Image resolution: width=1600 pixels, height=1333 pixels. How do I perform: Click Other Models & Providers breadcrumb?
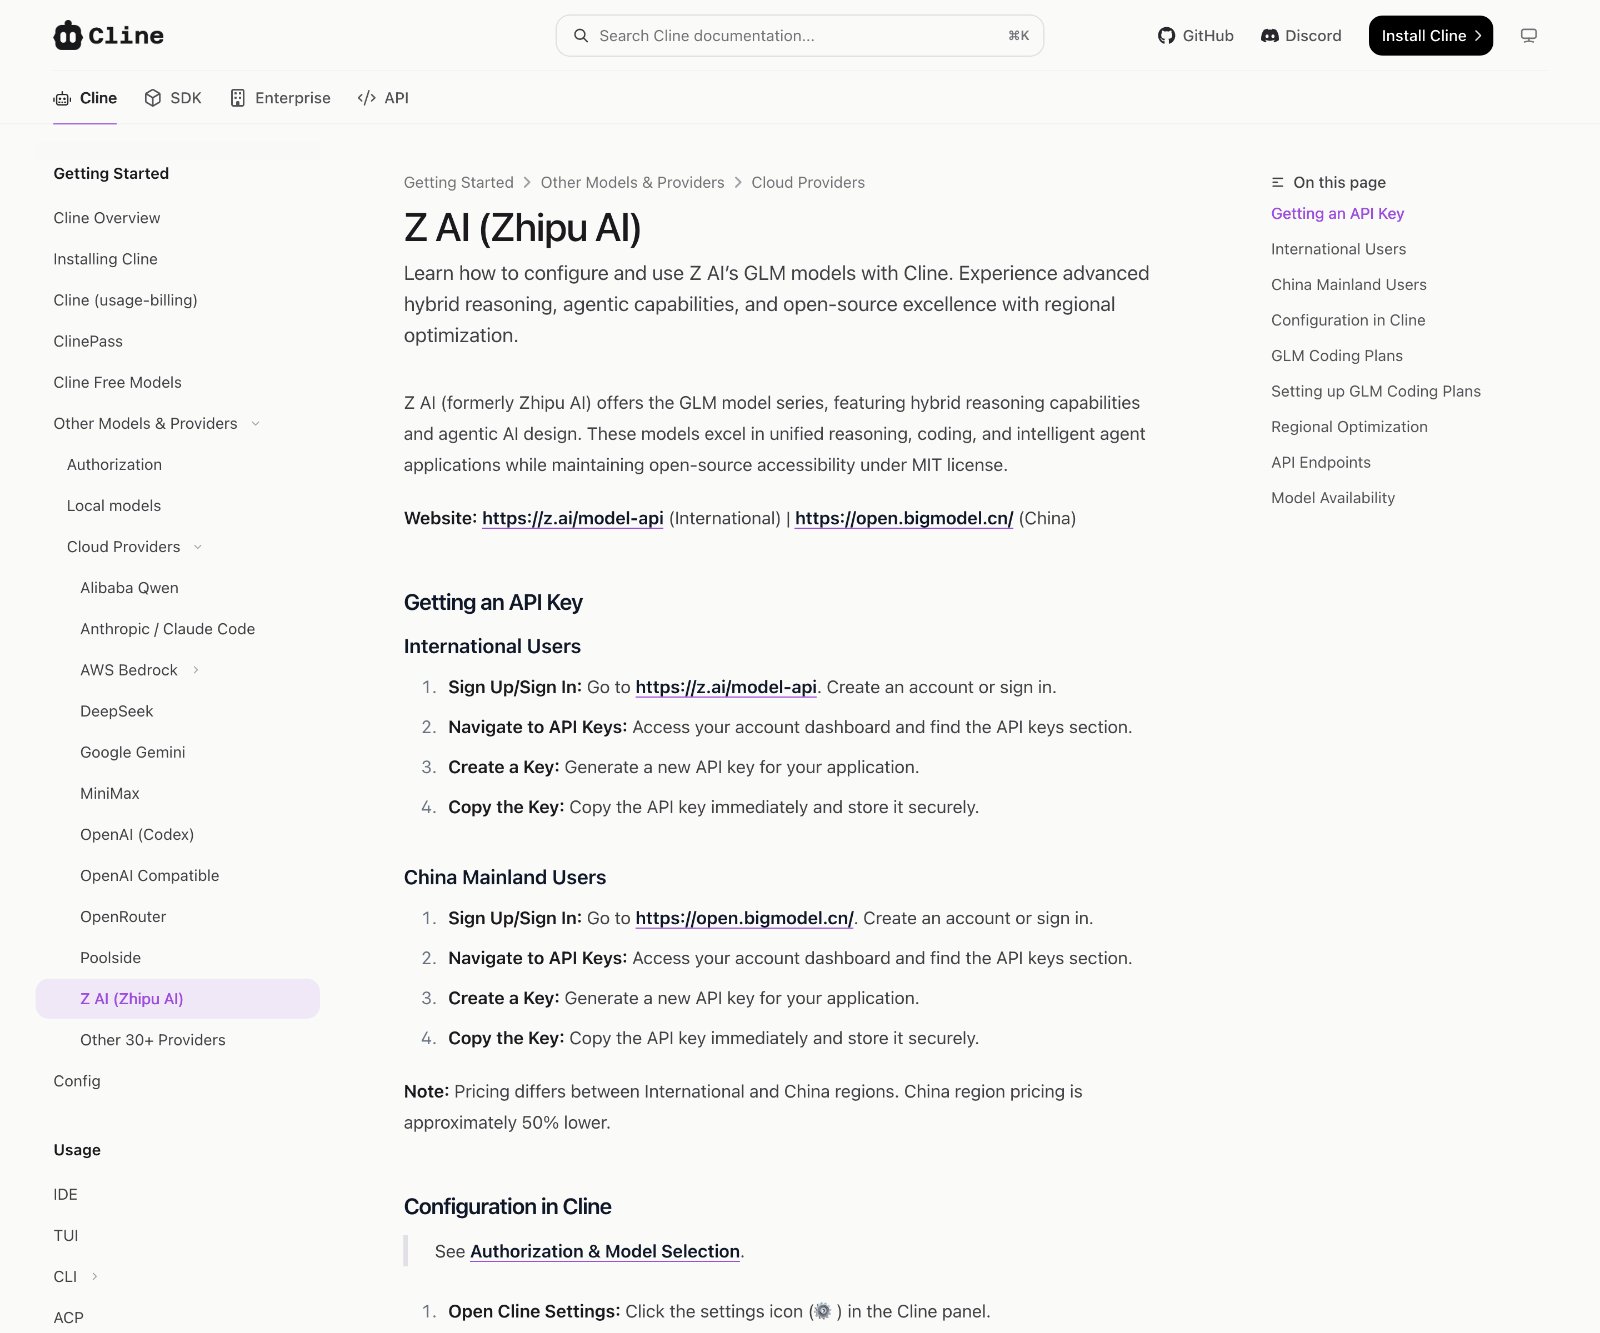pos(633,183)
